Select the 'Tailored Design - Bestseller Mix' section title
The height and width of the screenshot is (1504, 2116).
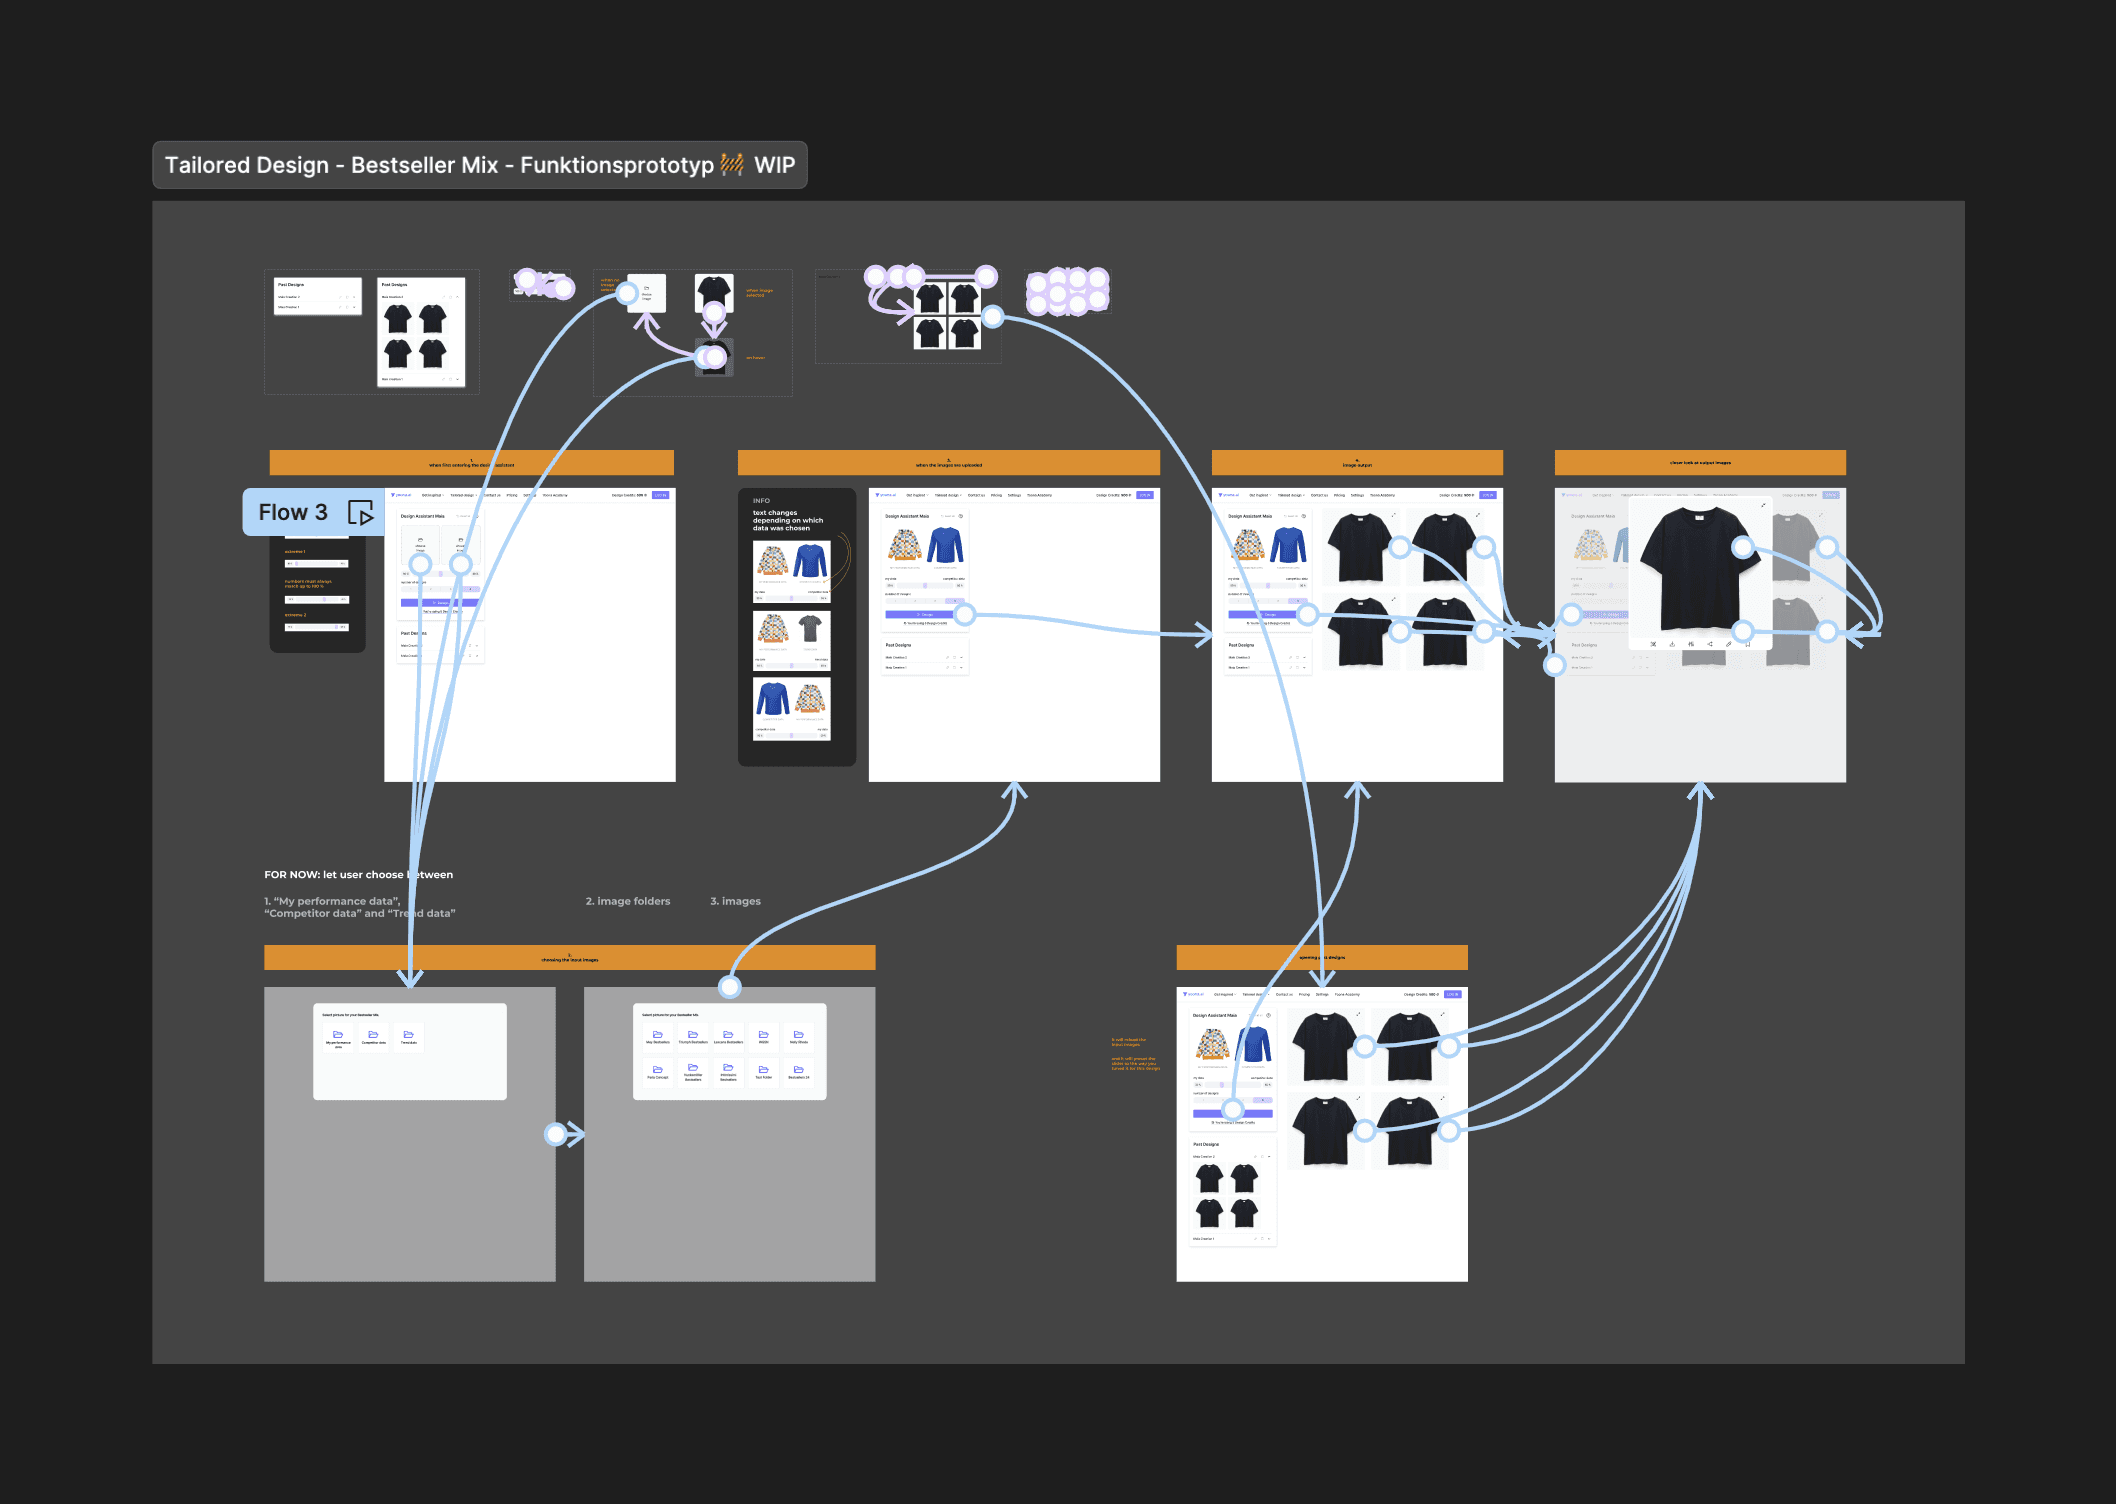pyautogui.click(x=479, y=165)
